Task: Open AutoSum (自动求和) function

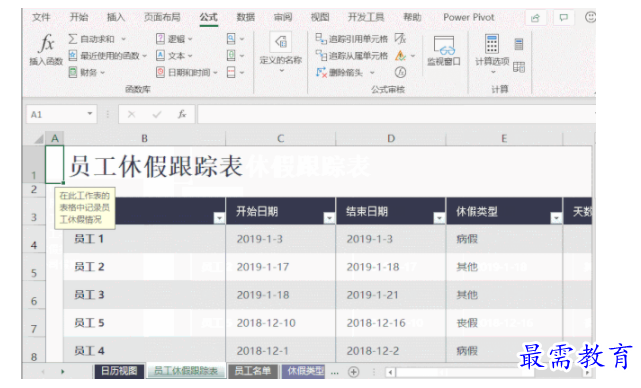Action: point(97,39)
